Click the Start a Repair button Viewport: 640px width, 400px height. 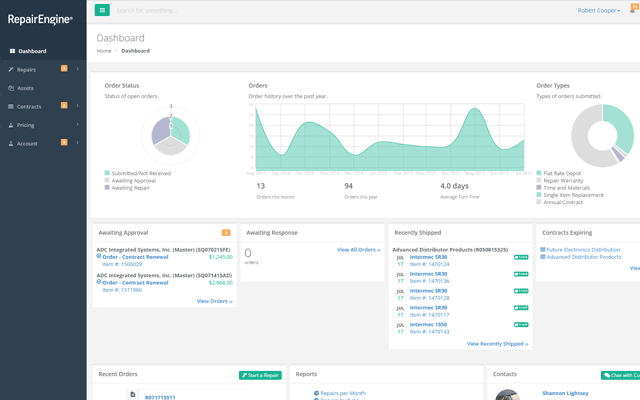[x=260, y=375]
